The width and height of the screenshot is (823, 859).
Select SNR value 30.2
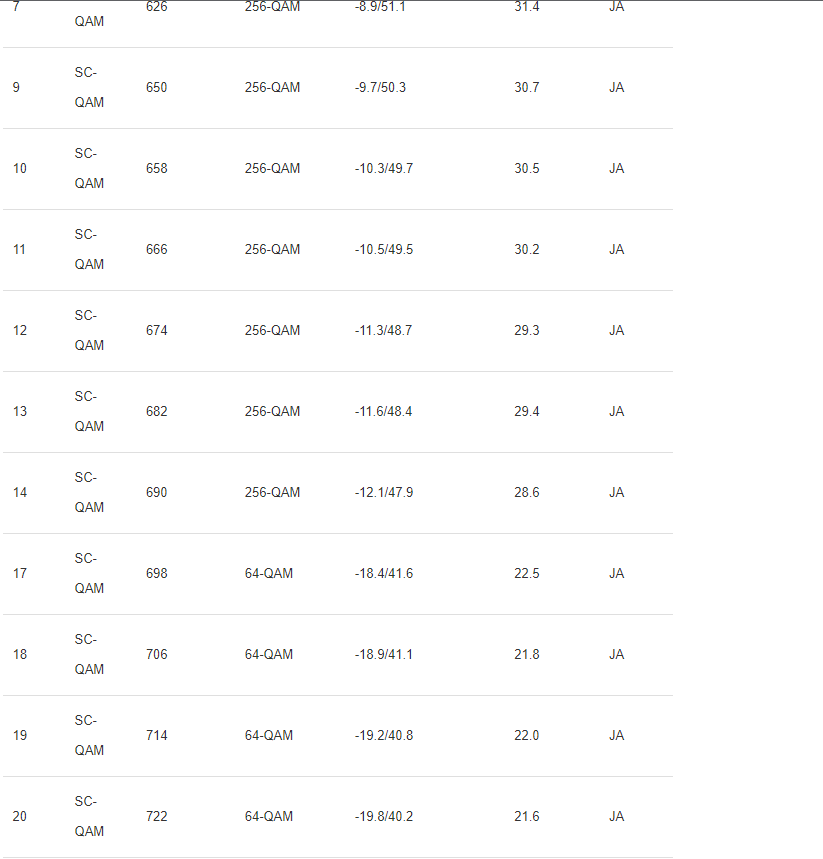pos(527,250)
